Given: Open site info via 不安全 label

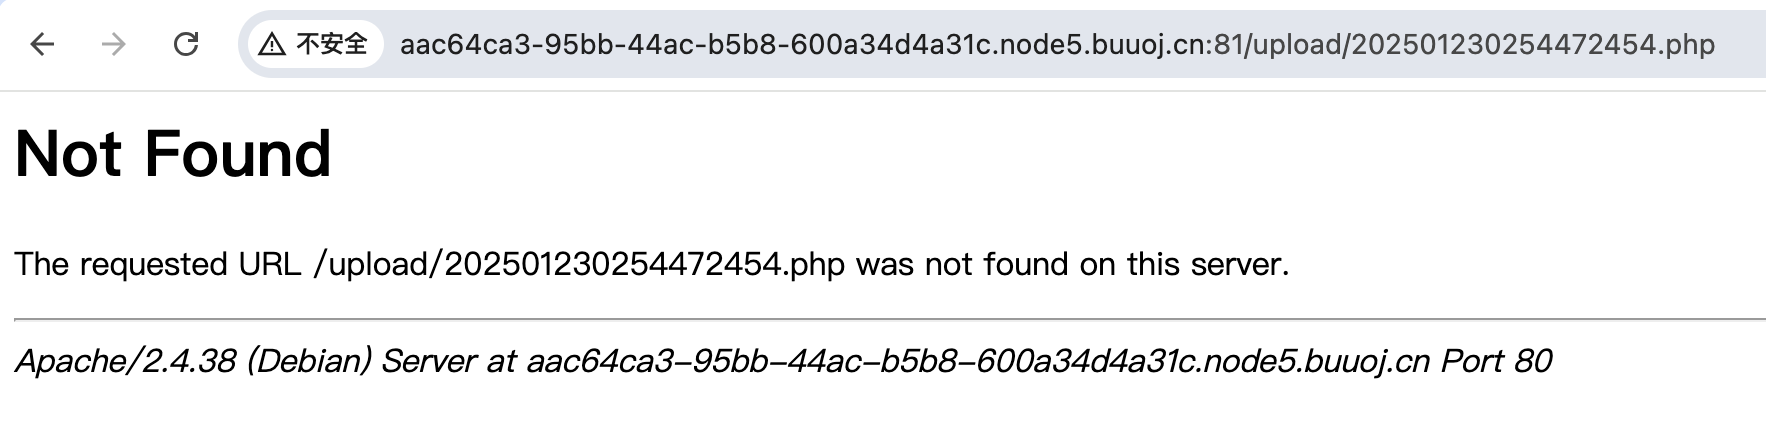Looking at the screenshot, I should pos(332,44).
